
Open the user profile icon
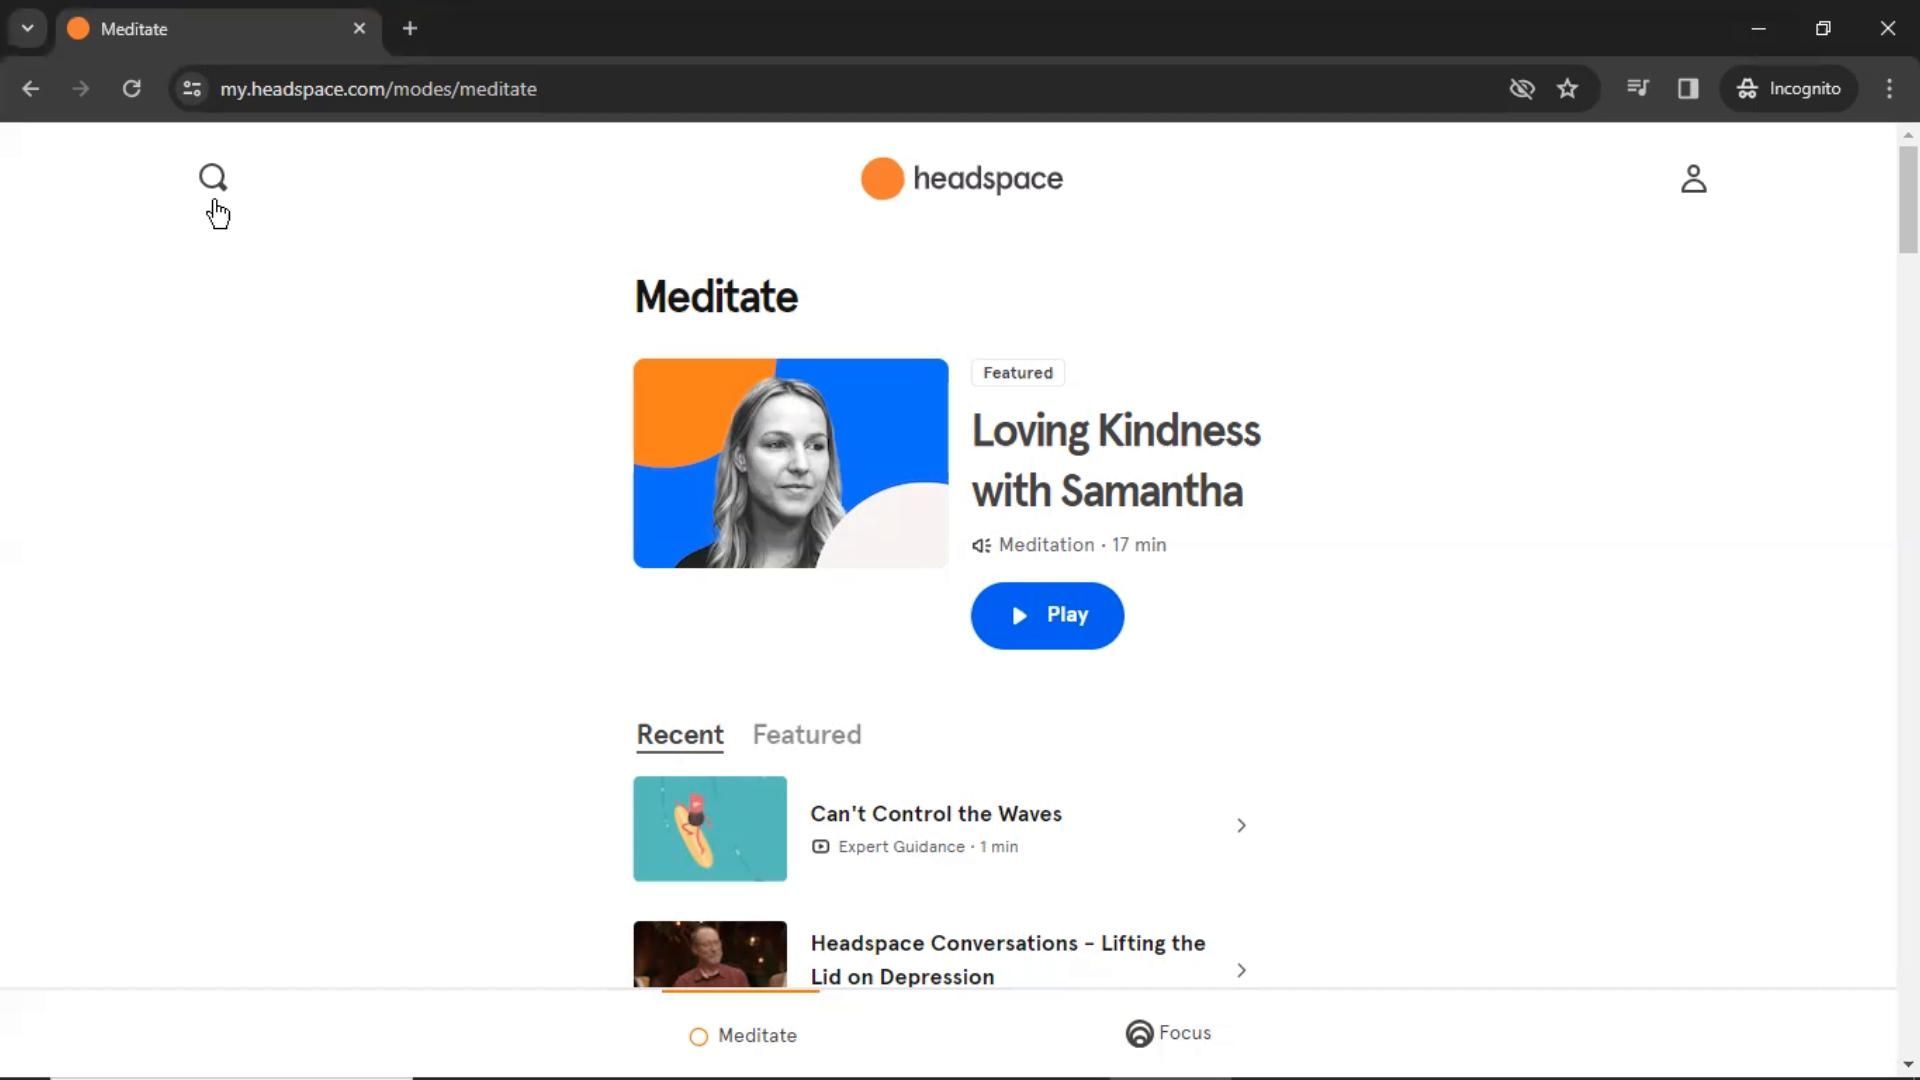point(1693,179)
